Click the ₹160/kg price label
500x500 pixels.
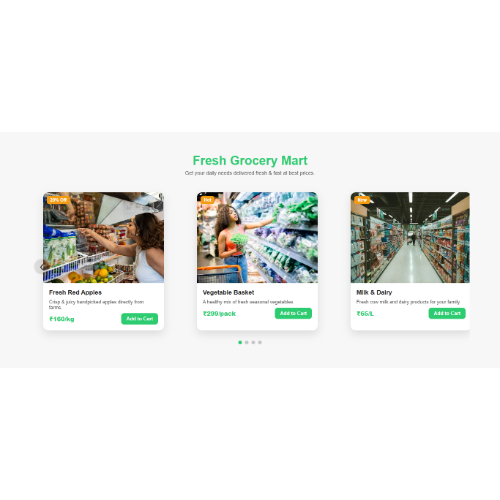coord(62,319)
